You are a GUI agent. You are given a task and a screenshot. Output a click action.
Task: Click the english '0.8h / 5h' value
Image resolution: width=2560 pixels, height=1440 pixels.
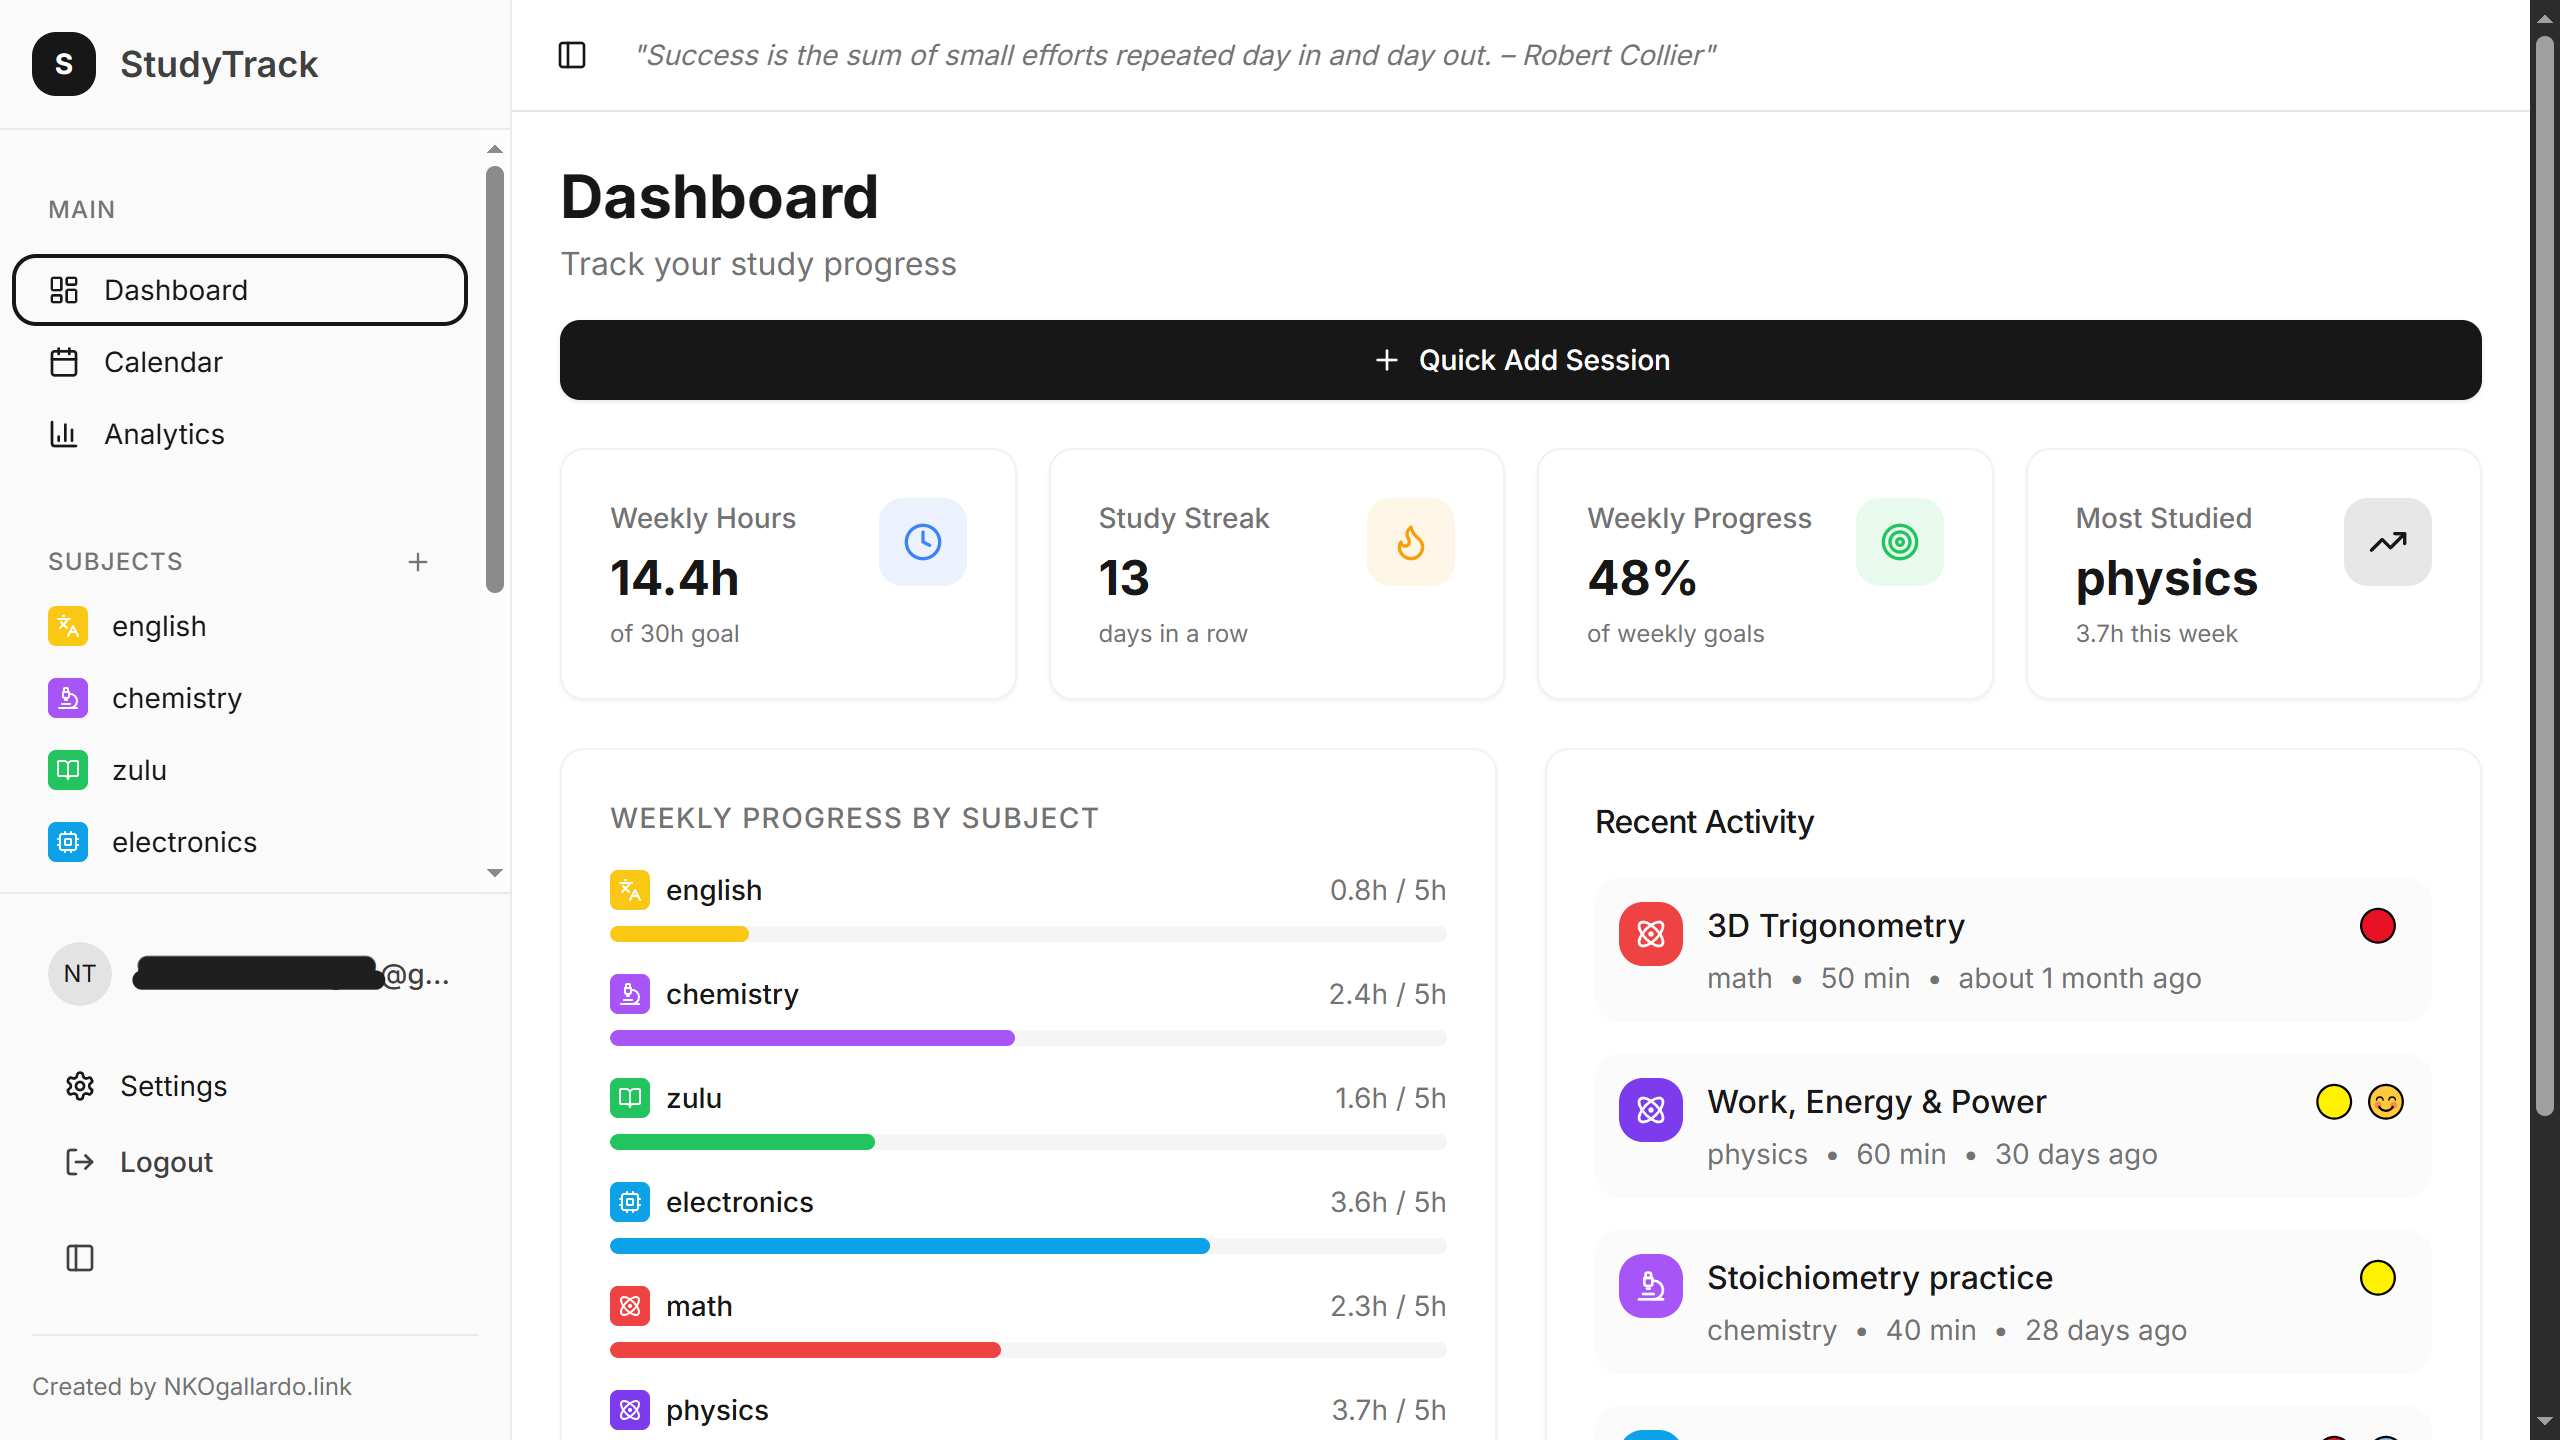(1388, 890)
